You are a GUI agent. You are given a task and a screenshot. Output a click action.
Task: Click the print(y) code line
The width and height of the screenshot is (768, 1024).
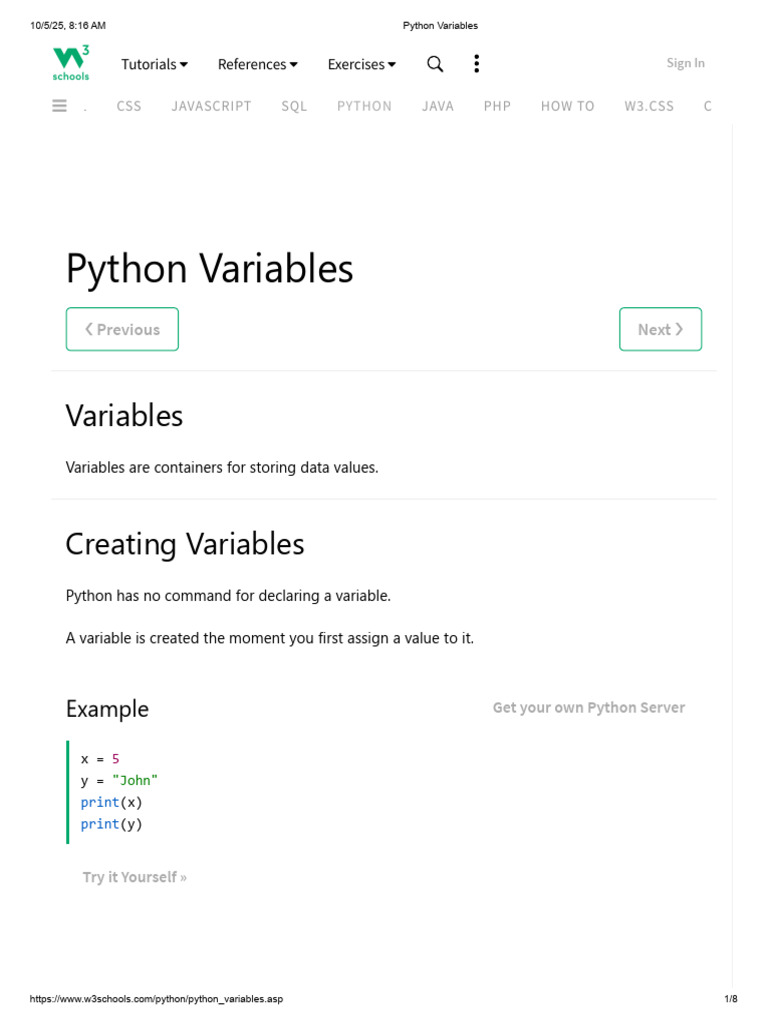111,824
